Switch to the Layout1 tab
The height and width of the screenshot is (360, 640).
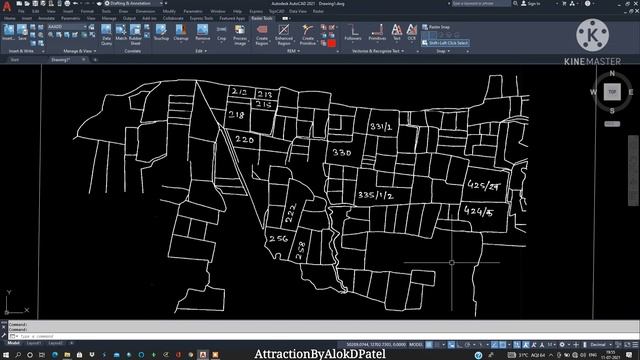point(34,343)
